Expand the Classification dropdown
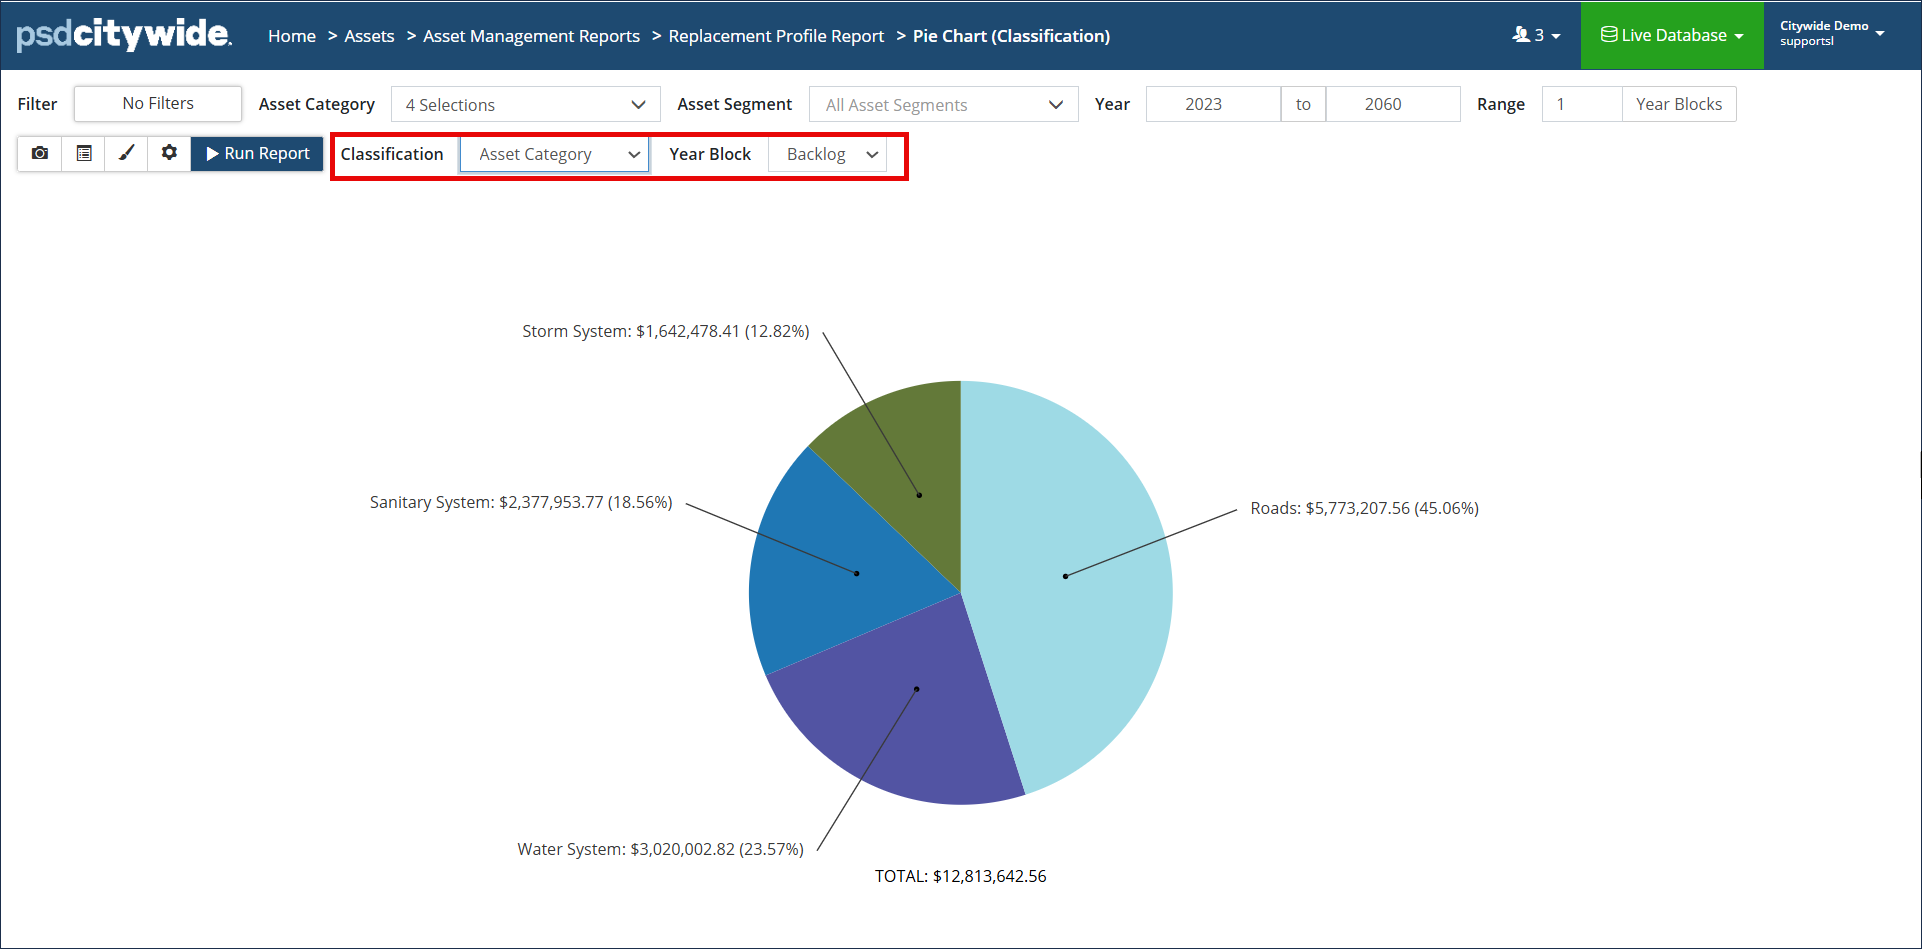Viewport: 1922px width, 949px height. pyautogui.click(x=554, y=155)
